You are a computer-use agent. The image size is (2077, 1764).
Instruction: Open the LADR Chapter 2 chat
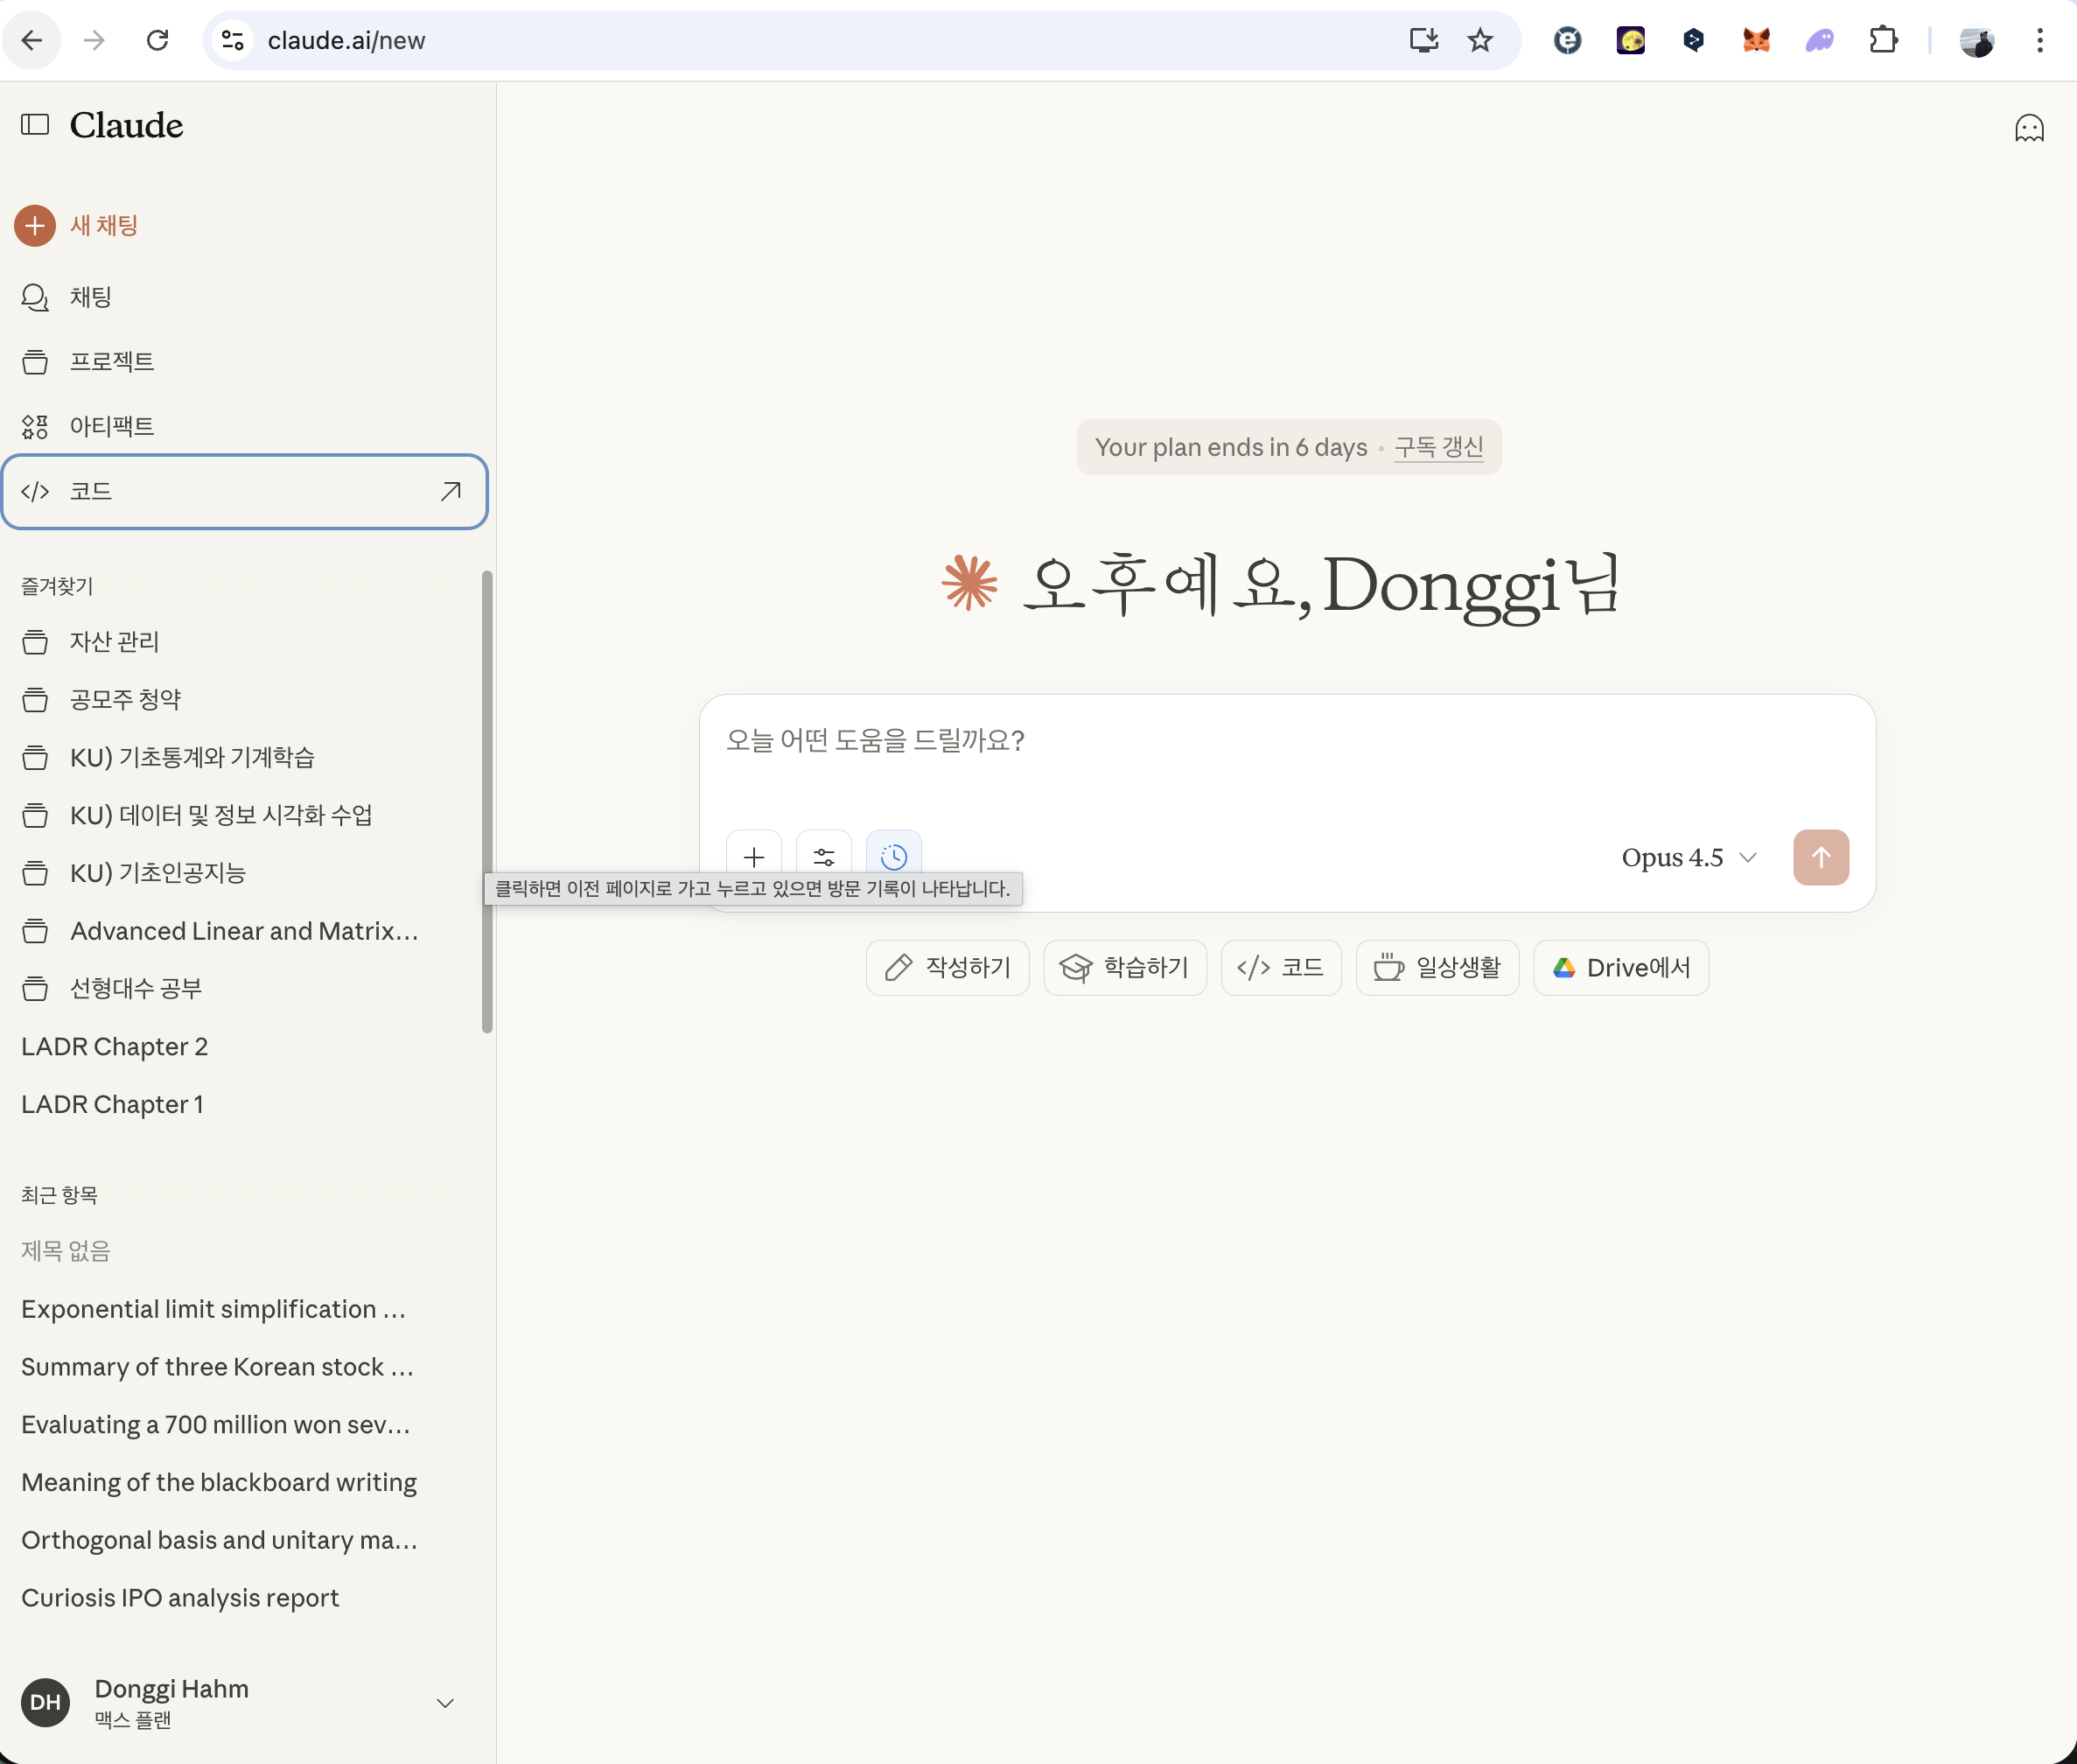tap(114, 1046)
